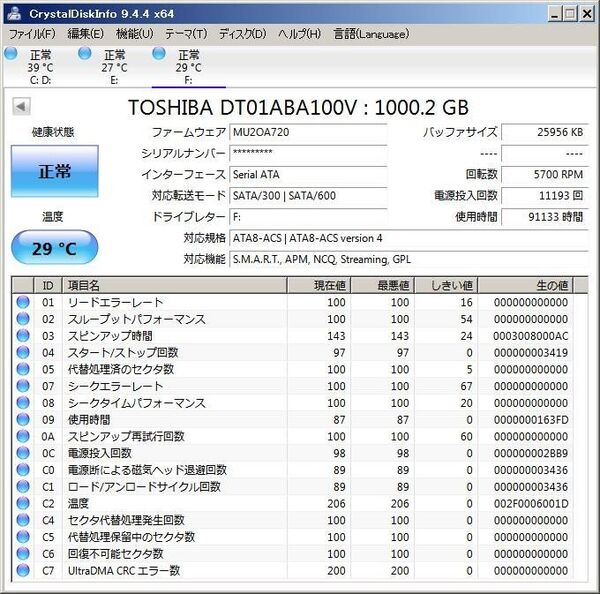Image resolution: width=600 pixels, height=594 pixels.
Task: Click raw value 000000002BB9
Action: [531, 454]
